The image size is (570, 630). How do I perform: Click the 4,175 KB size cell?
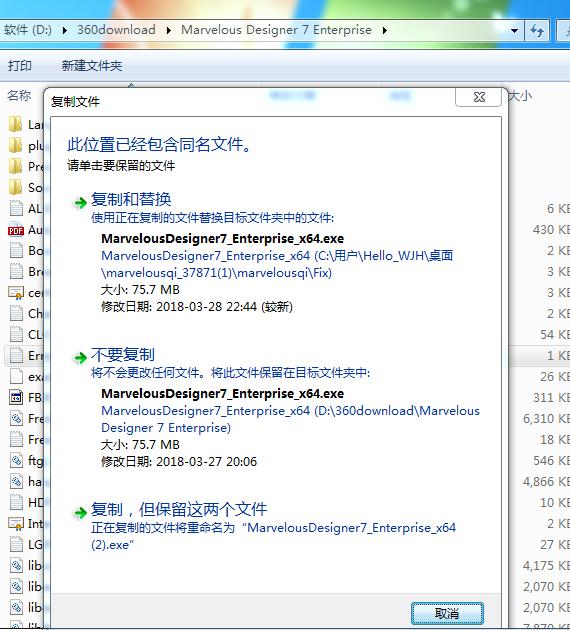click(x=546, y=566)
